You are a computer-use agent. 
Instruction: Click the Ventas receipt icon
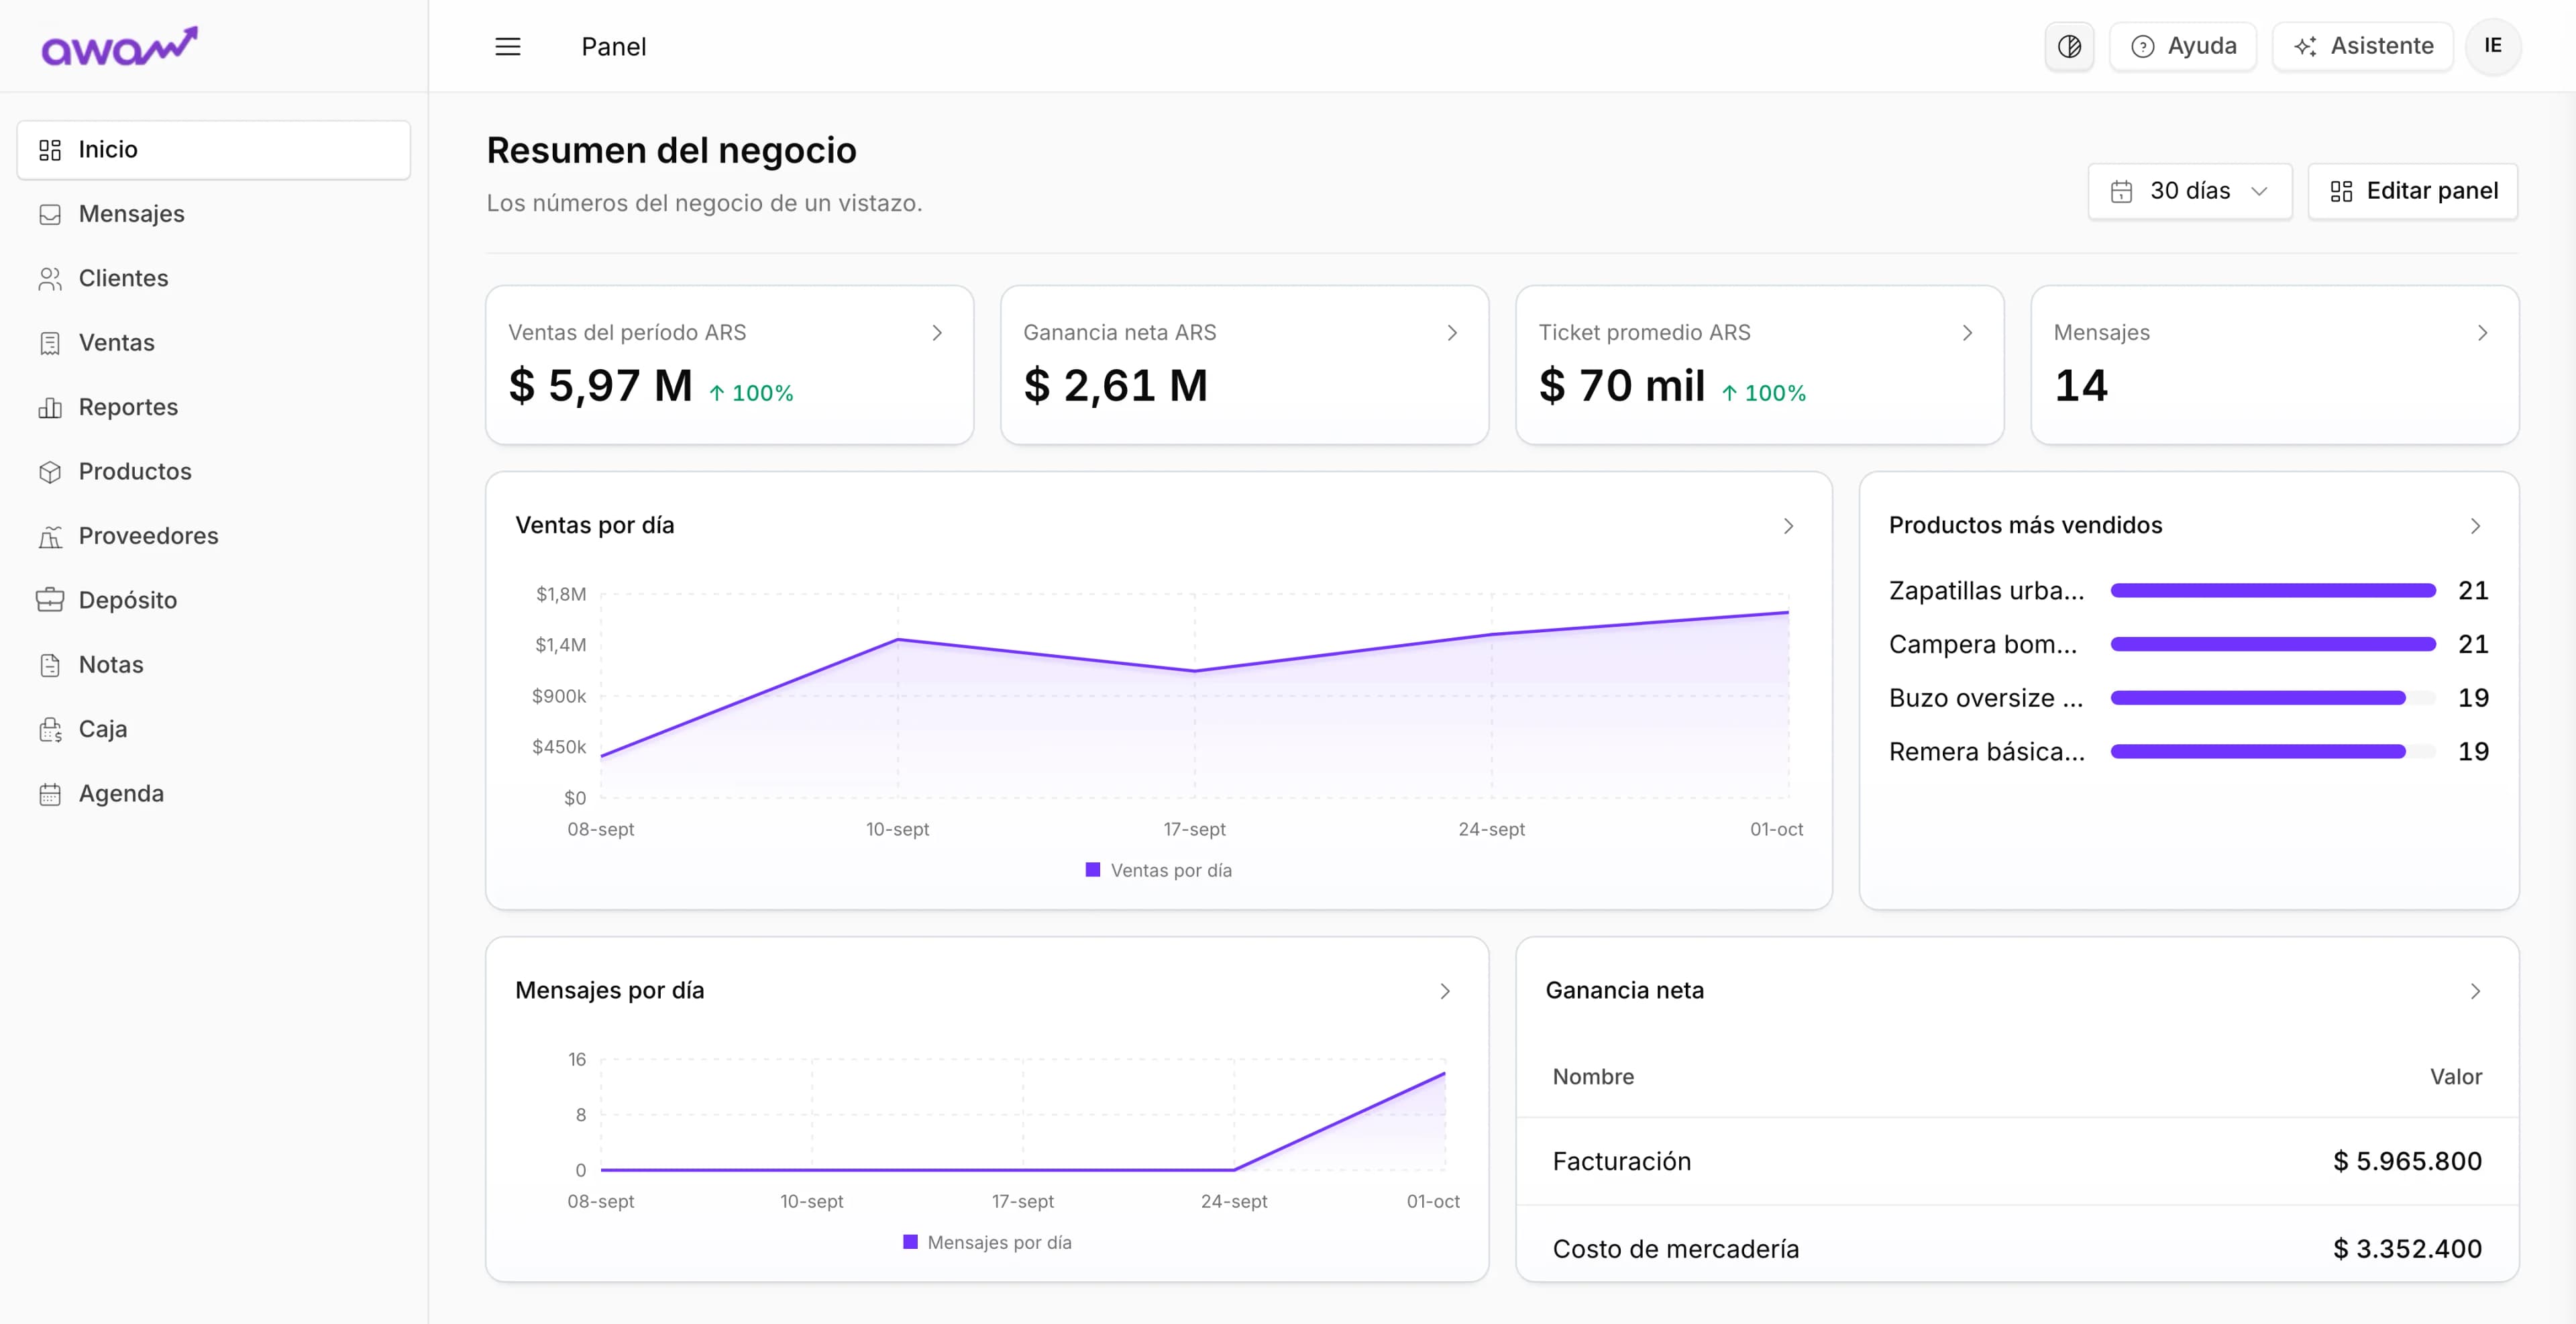click(x=50, y=343)
